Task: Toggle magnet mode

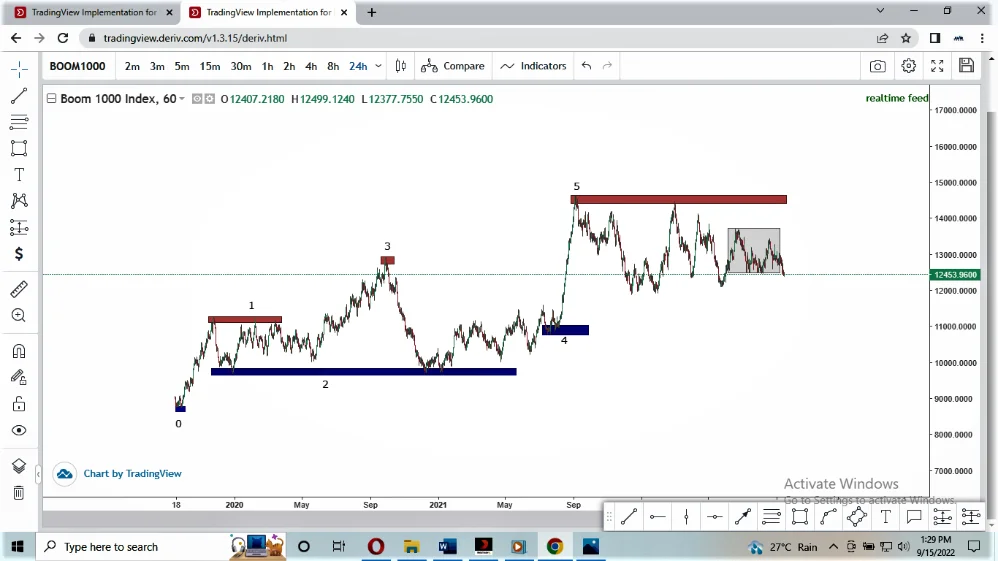Action: [x=19, y=351]
